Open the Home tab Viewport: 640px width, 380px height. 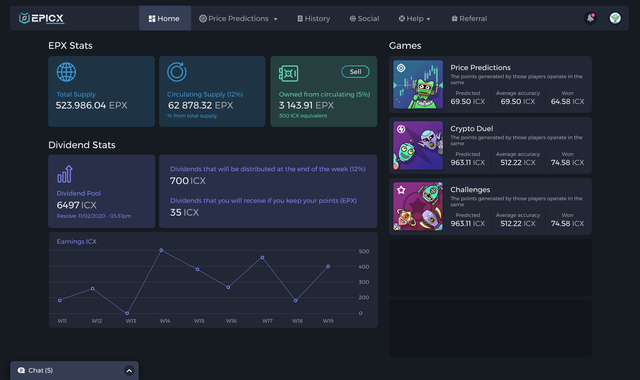click(x=164, y=18)
